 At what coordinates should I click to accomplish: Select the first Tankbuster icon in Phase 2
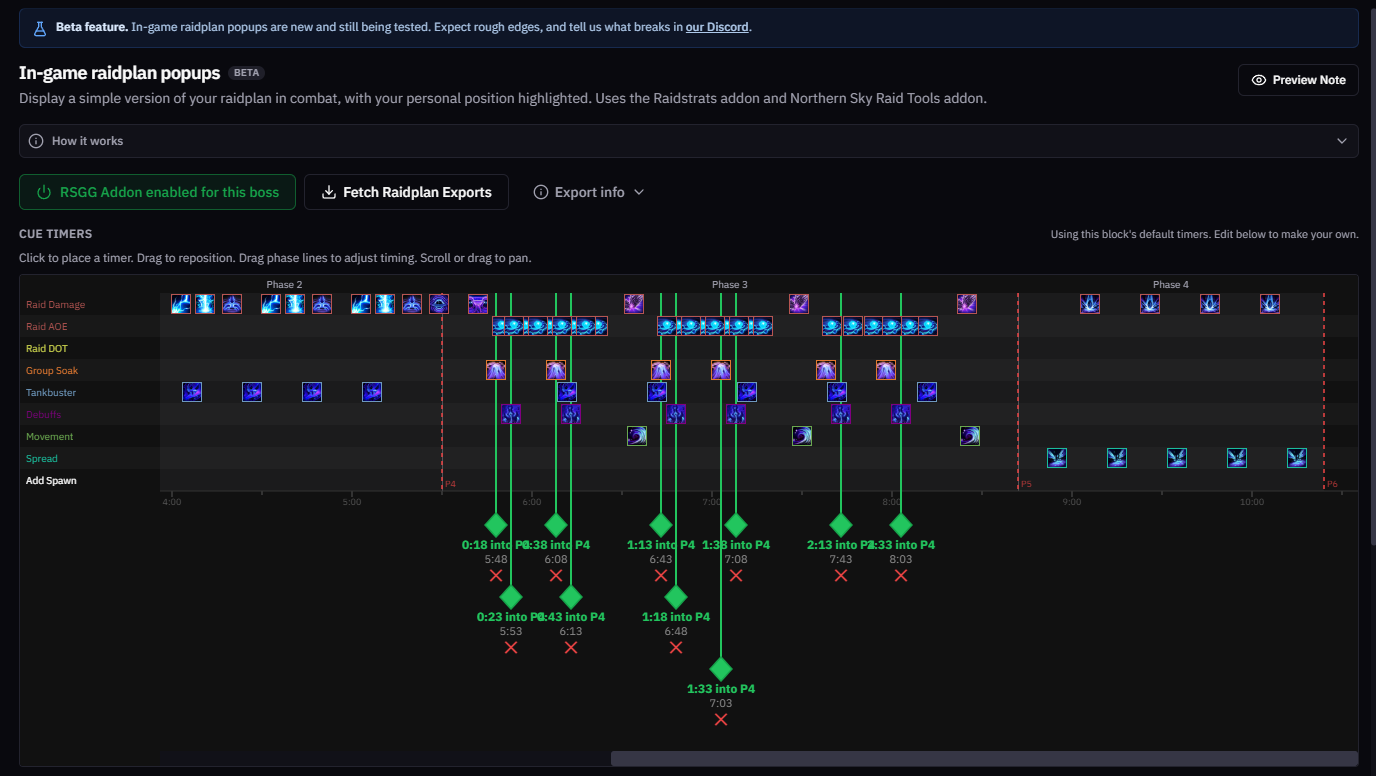click(x=192, y=392)
